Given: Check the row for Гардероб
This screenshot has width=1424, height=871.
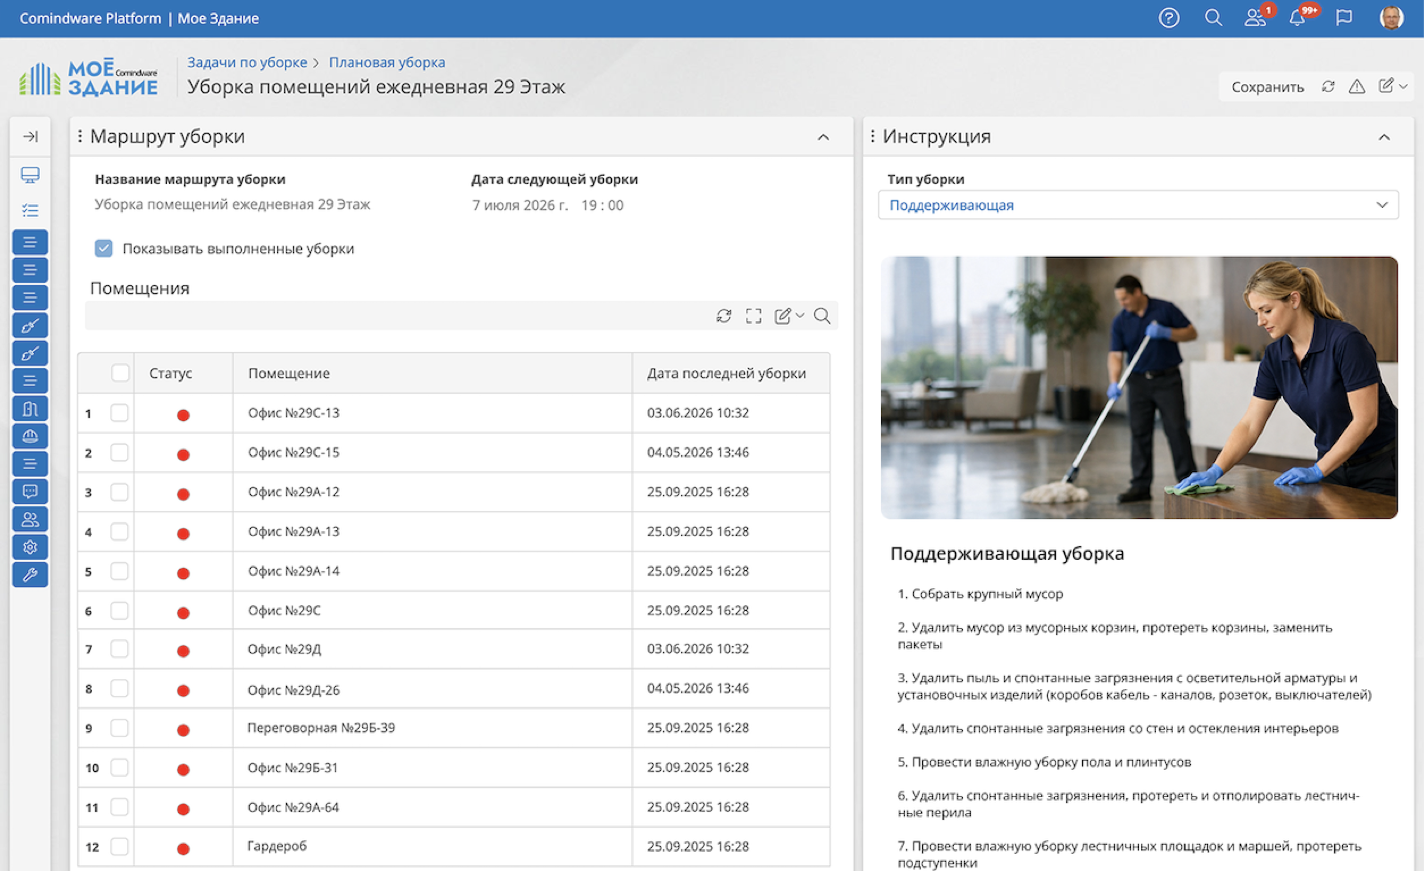Looking at the screenshot, I should click(119, 846).
